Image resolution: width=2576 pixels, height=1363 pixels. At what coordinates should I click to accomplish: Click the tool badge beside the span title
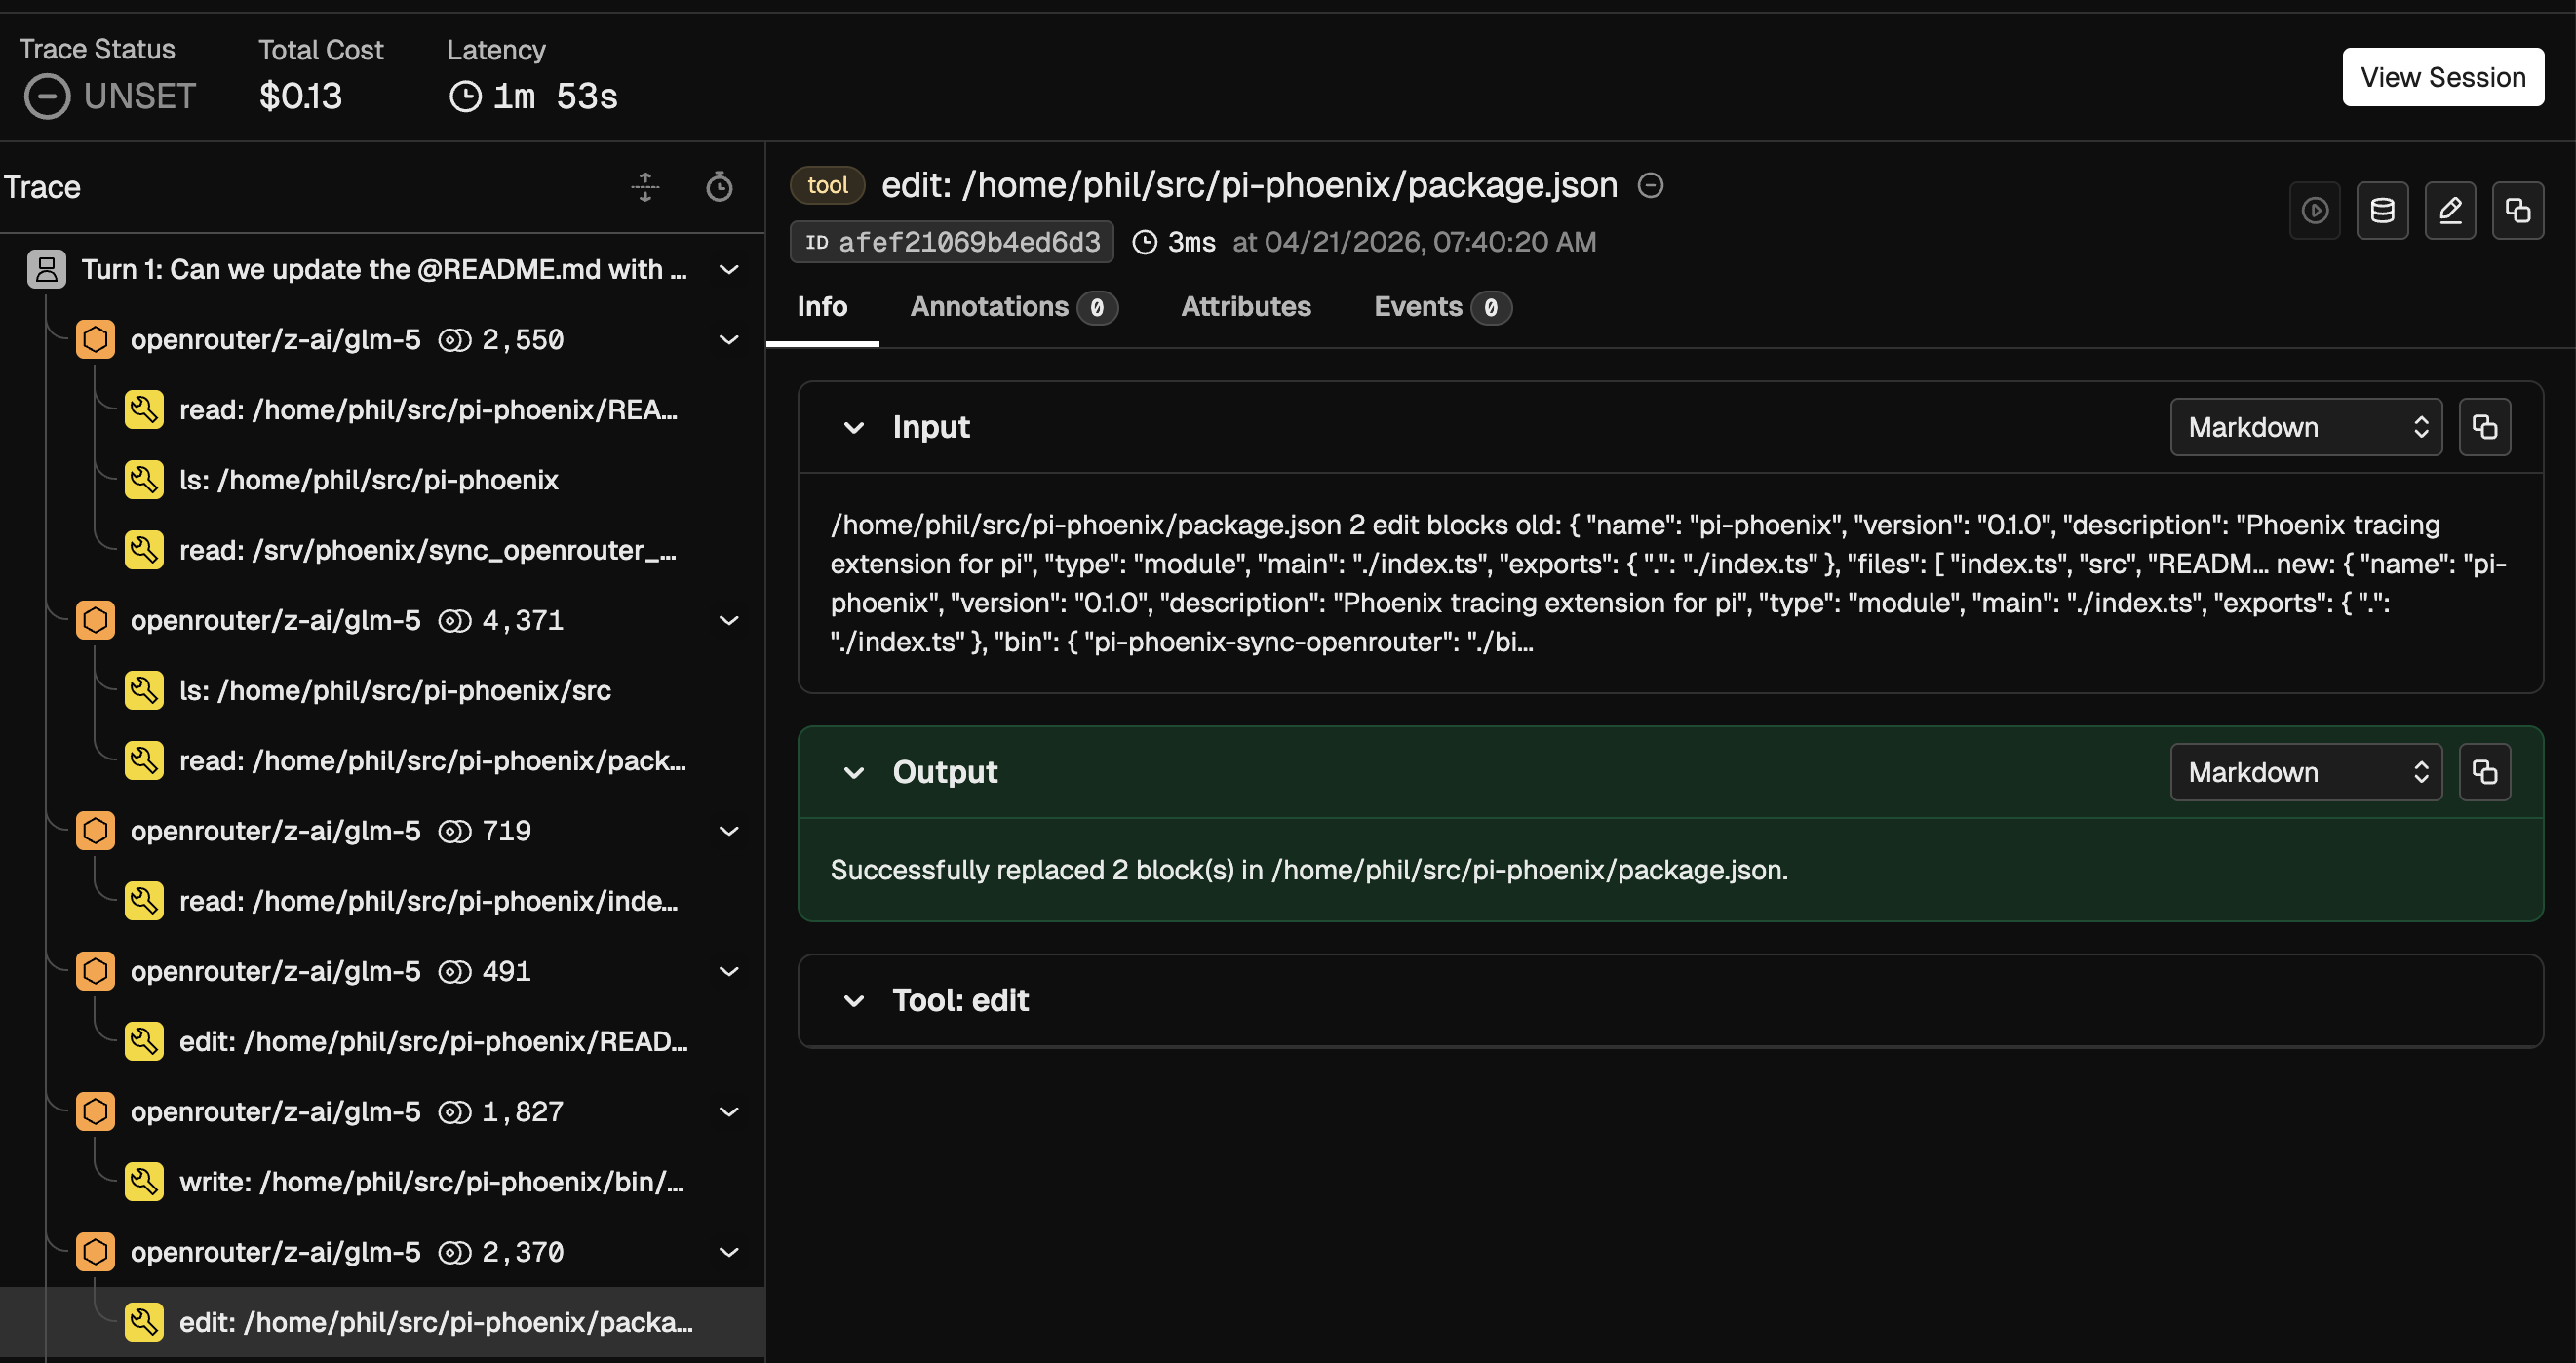tap(827, 185)
